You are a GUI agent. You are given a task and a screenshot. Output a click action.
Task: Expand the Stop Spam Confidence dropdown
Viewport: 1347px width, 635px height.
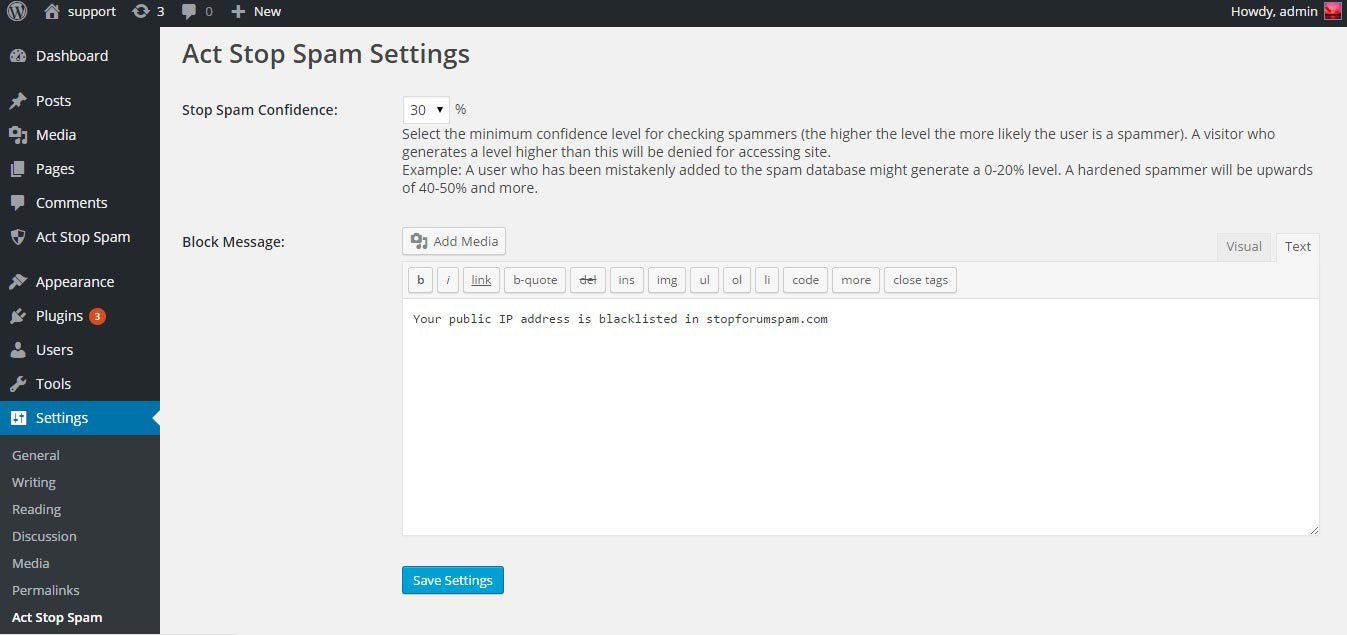pos(426,110)
